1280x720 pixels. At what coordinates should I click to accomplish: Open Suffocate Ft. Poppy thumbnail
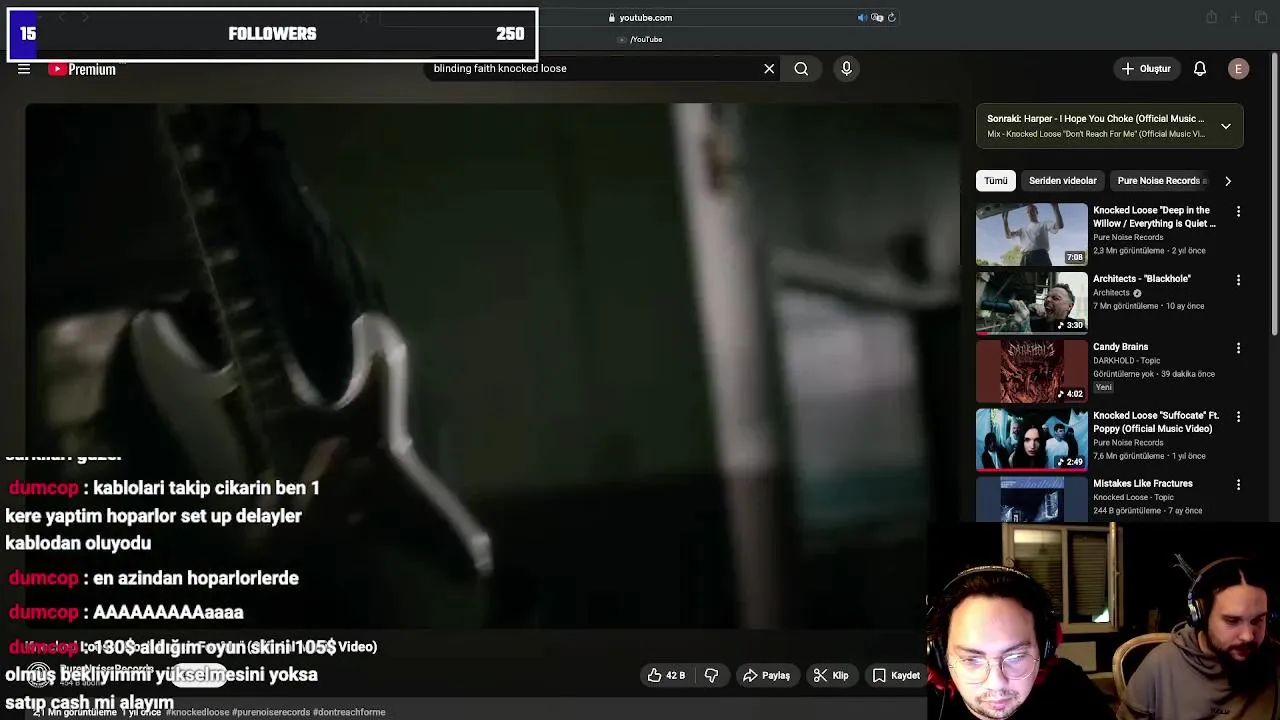coord(1031,439)
